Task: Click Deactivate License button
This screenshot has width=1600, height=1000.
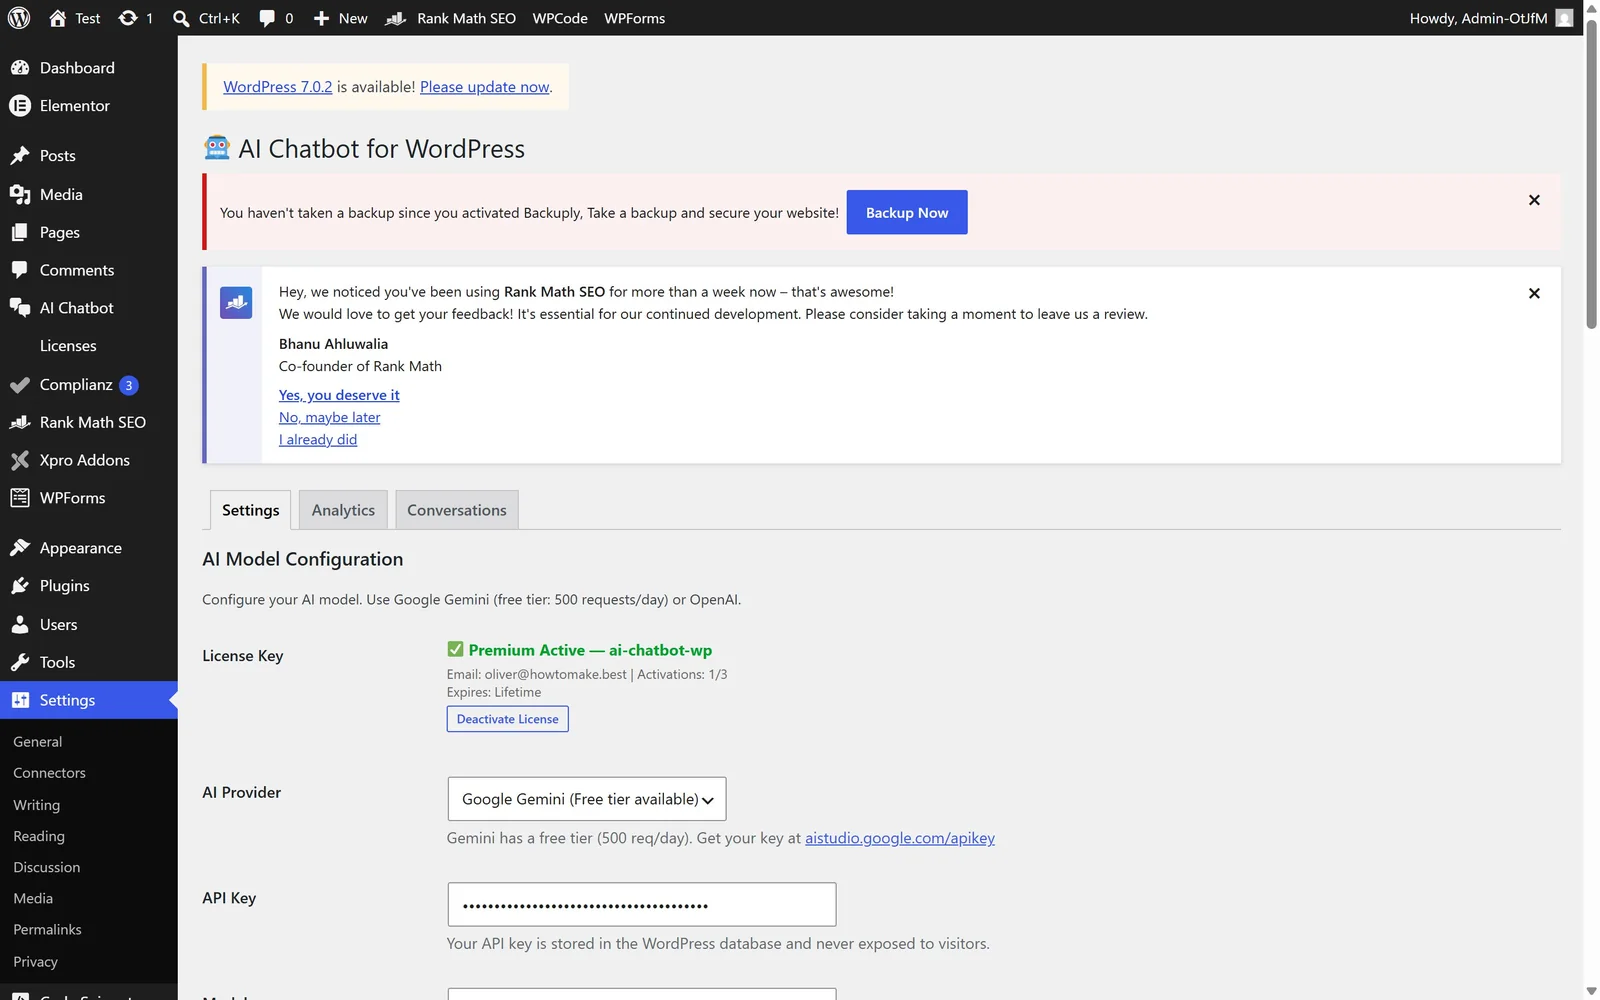Action: tap(508, 719)
